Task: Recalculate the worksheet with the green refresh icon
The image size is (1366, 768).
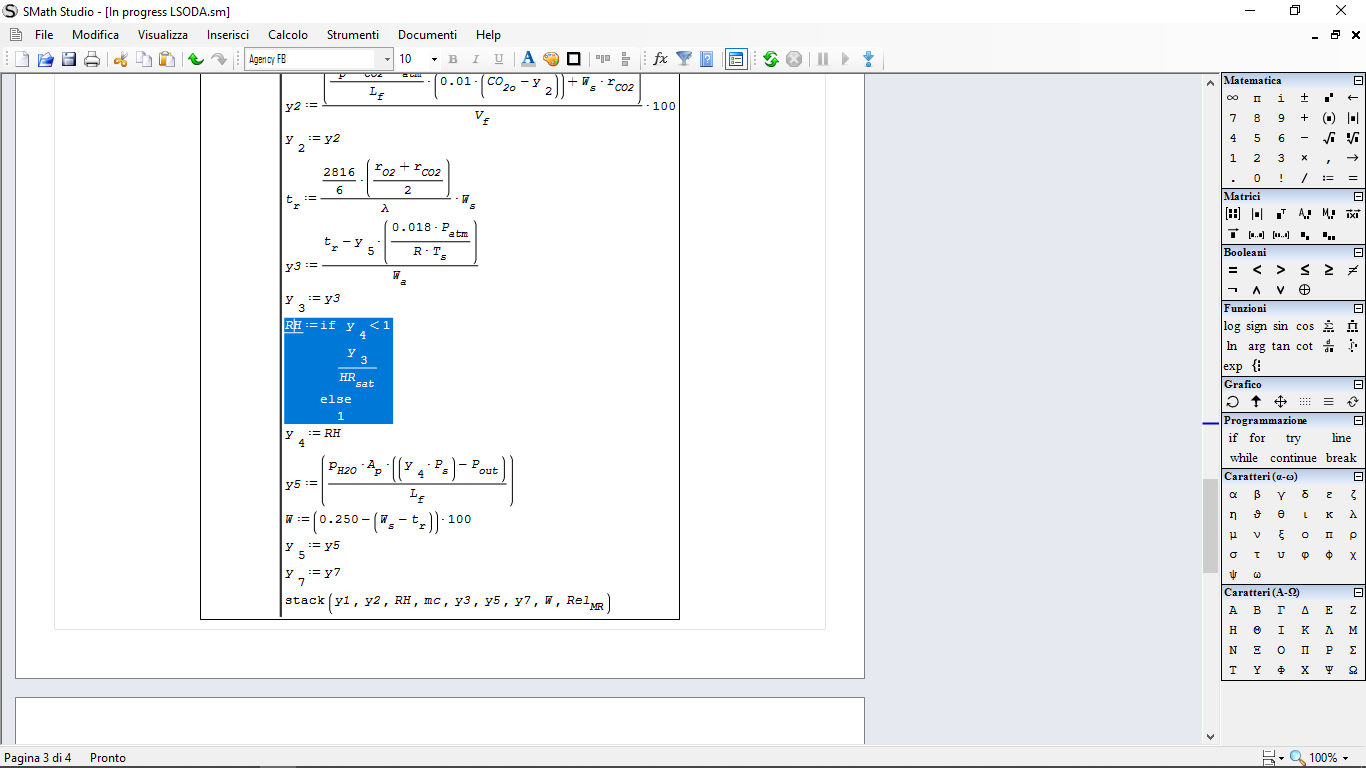Action: (x=770, y=59)
